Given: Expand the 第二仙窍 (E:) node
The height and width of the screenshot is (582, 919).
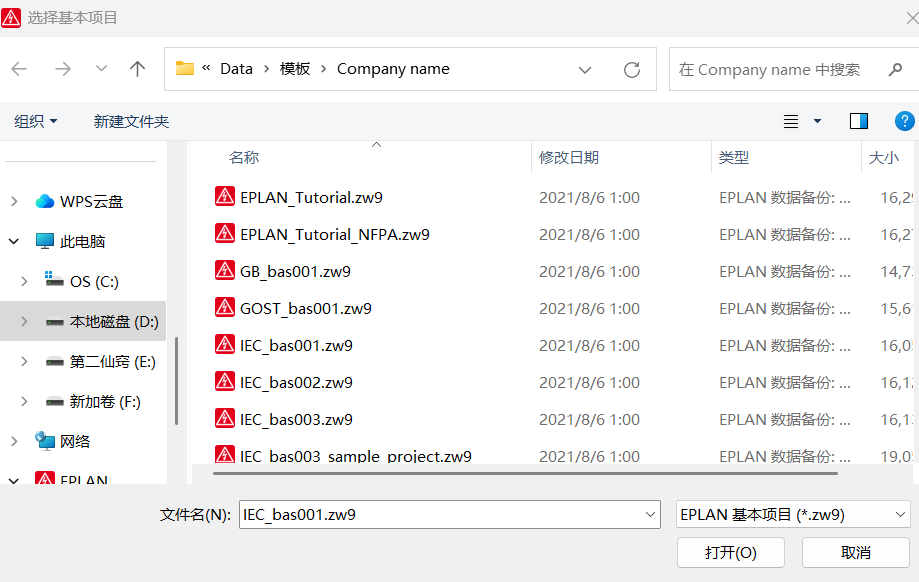Looking at the screenshot, I should [24, 362].
